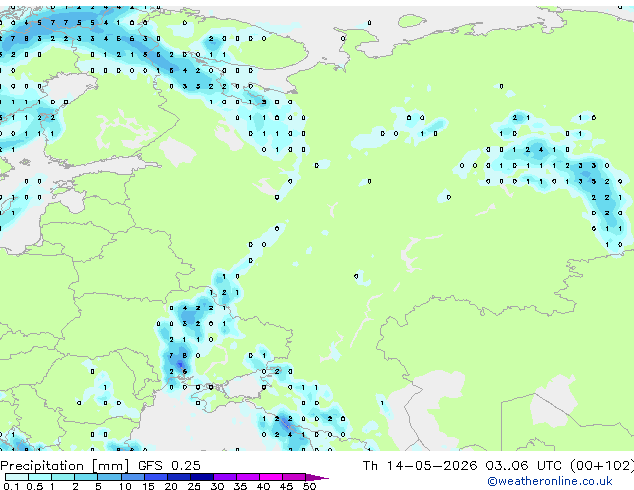
Task: Click the legend label "0.1"
Action: point(11,486)
